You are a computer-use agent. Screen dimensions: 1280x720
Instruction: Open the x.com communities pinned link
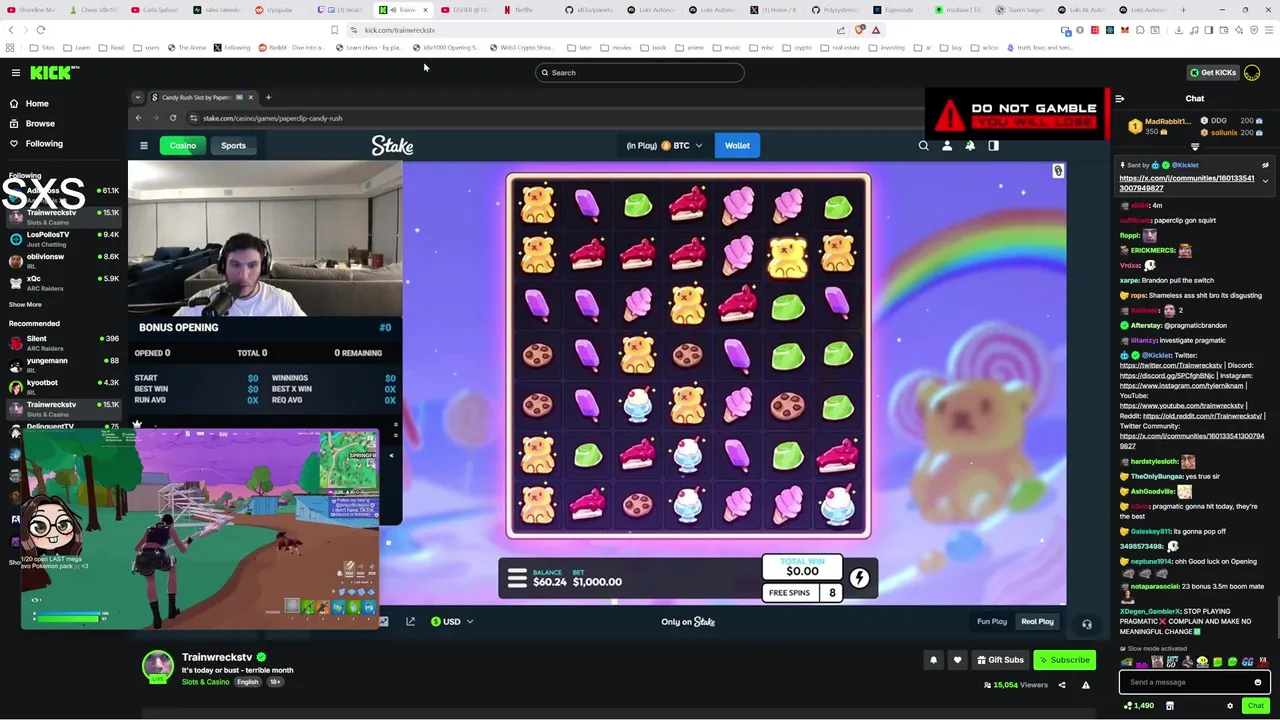click(1186, 183)
